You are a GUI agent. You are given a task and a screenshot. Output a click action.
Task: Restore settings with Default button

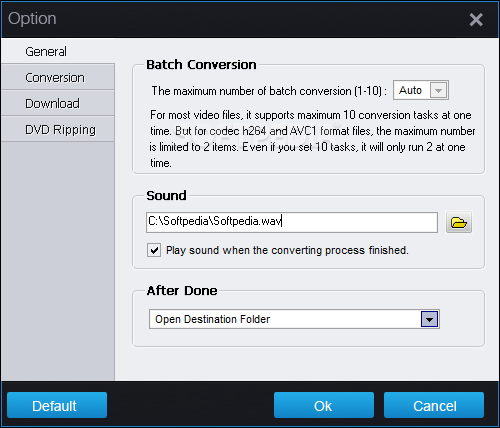tap(57, 405)
